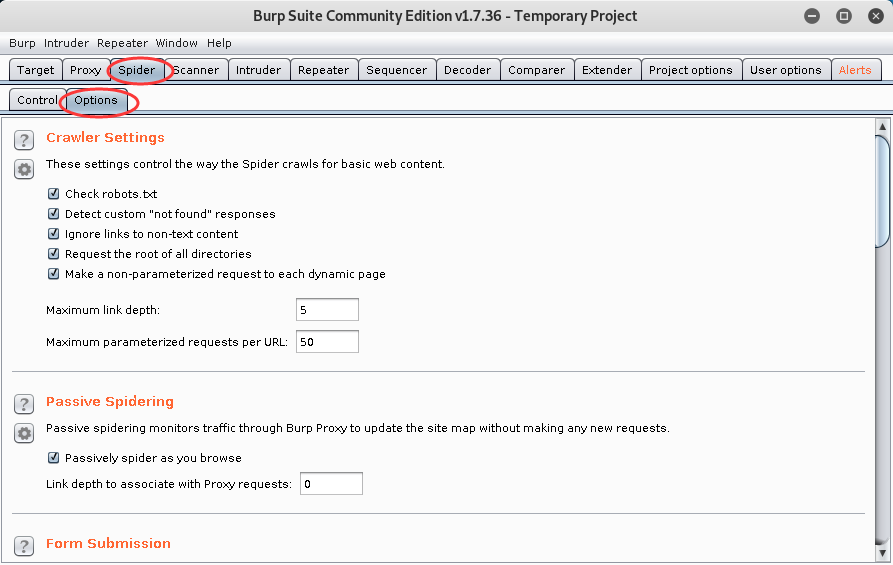Open the Intruder tool tab
Image resolution: width=893 pixels, height=565 pixels.
259,70
